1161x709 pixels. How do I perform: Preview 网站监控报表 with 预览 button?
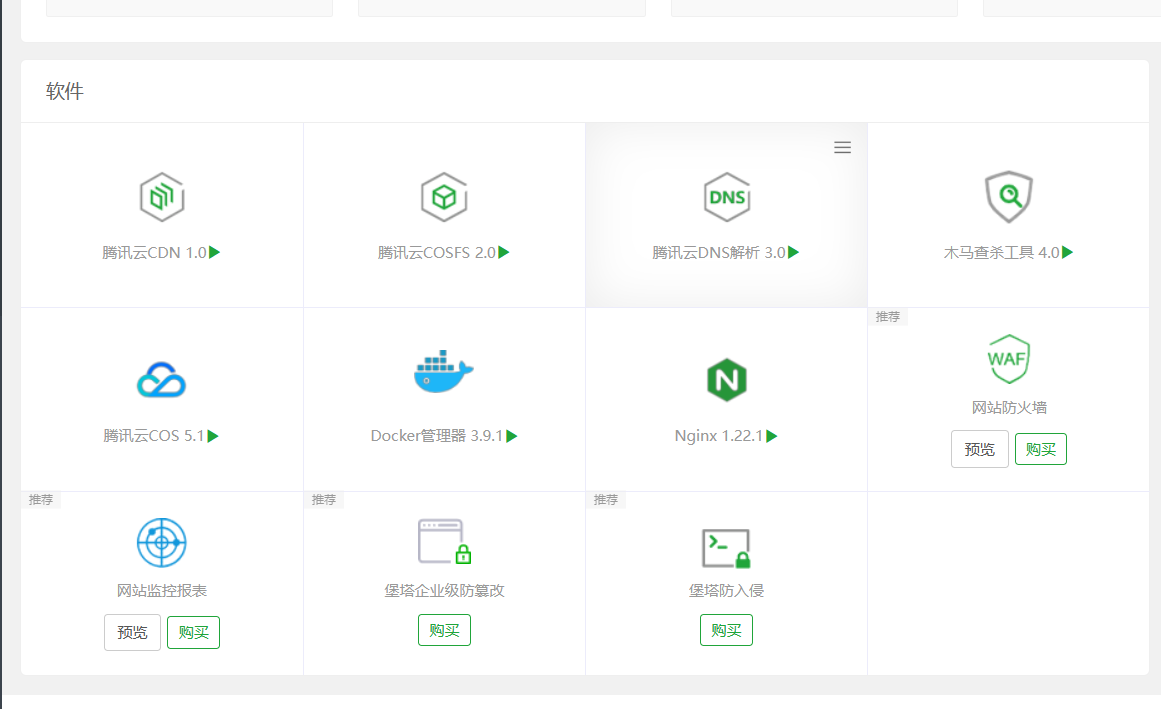pos(133,633)
